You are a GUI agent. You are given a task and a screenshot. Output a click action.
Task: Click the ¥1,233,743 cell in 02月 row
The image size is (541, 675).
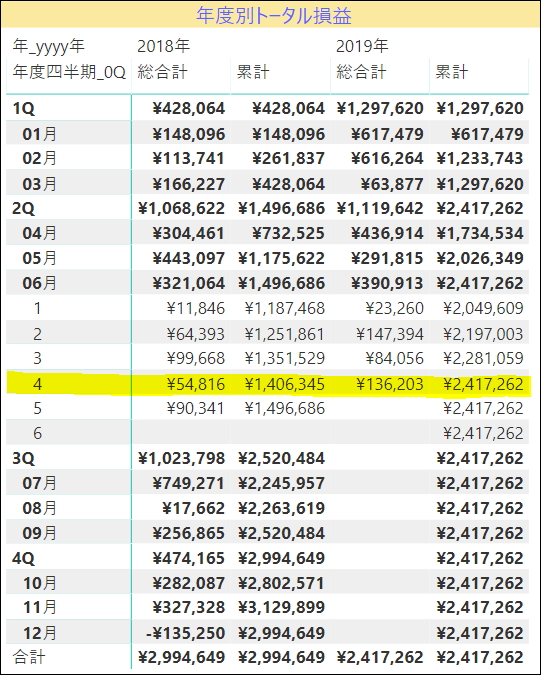pos(480,158)
